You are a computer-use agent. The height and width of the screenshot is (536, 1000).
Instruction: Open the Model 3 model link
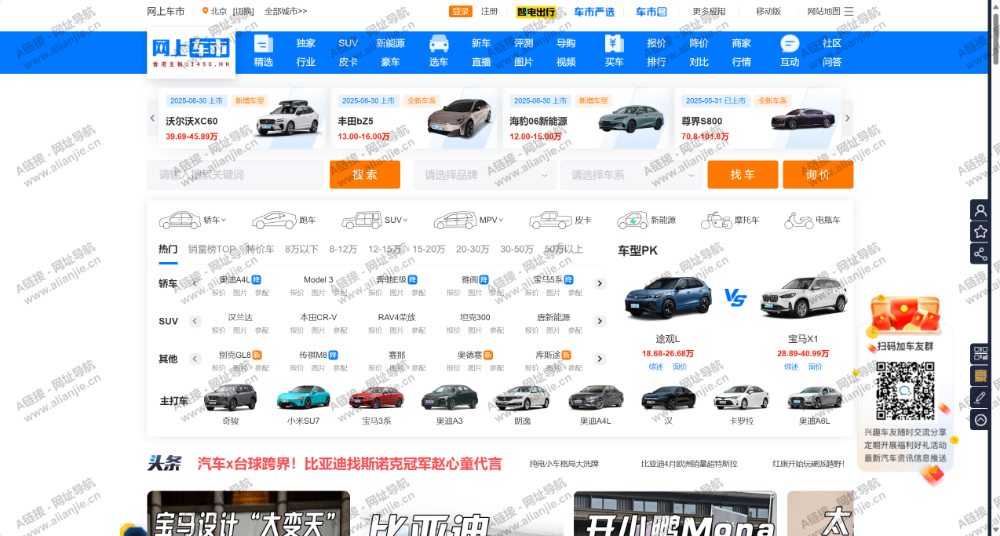point(318,279)
